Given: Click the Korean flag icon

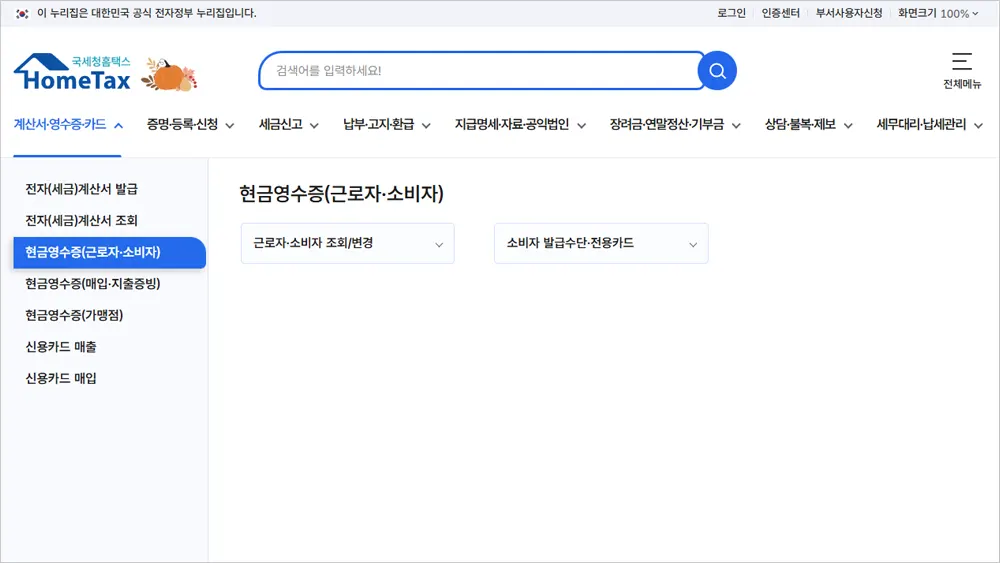Looking at the screenshot, I should 22,13.
